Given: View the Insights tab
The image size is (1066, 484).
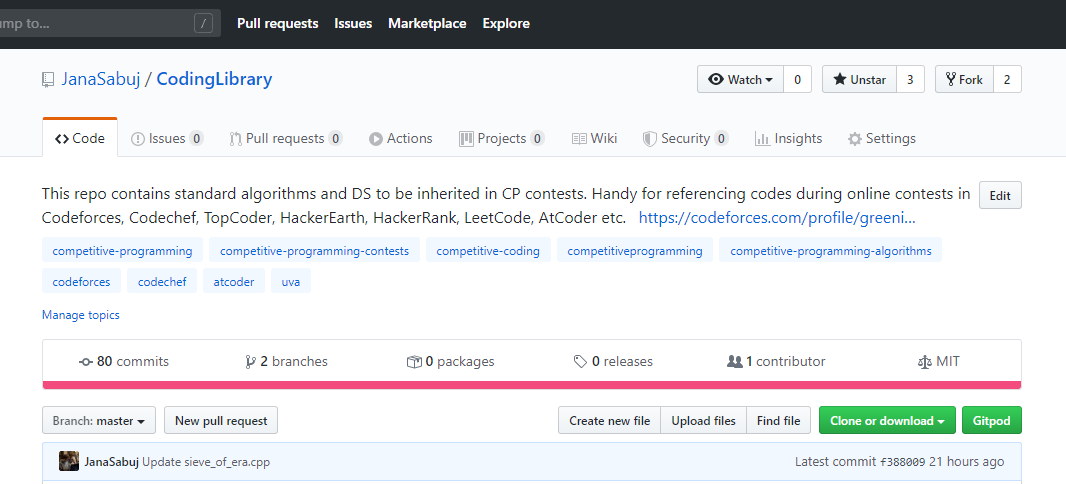Looking at the screenshot, I should (789, 139).
